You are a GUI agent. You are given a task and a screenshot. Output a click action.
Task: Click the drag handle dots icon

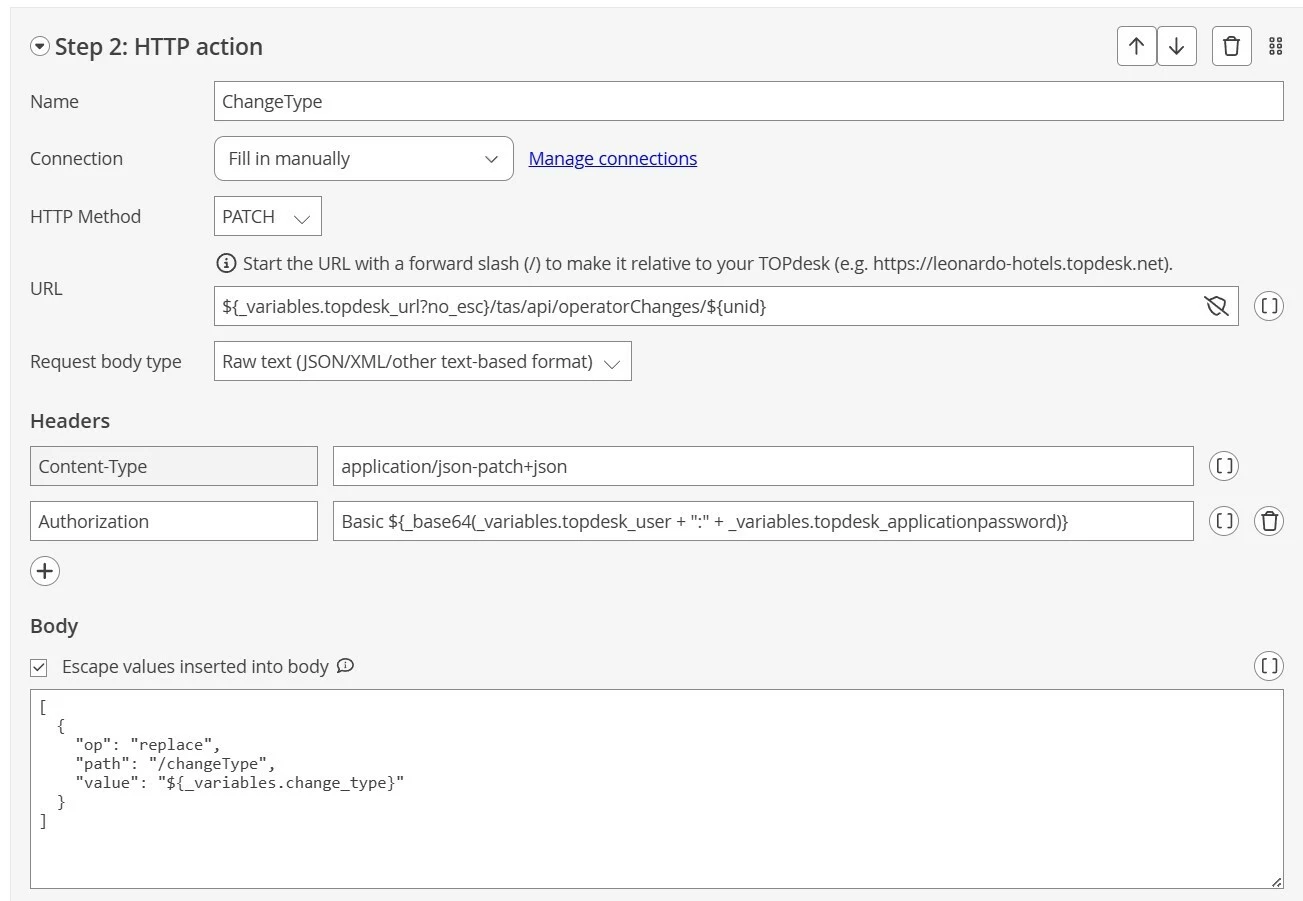coord(1275,46)
